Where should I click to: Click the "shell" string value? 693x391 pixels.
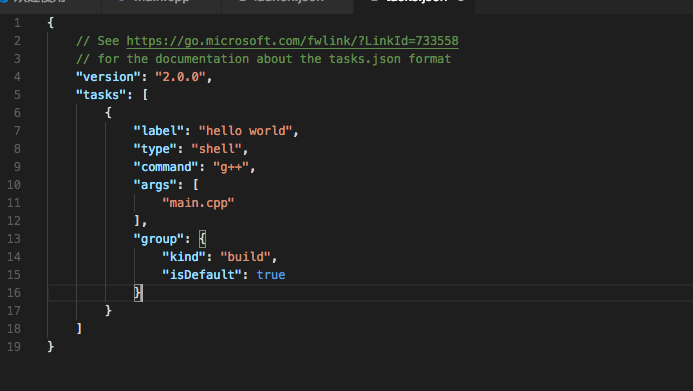(217, 149)
